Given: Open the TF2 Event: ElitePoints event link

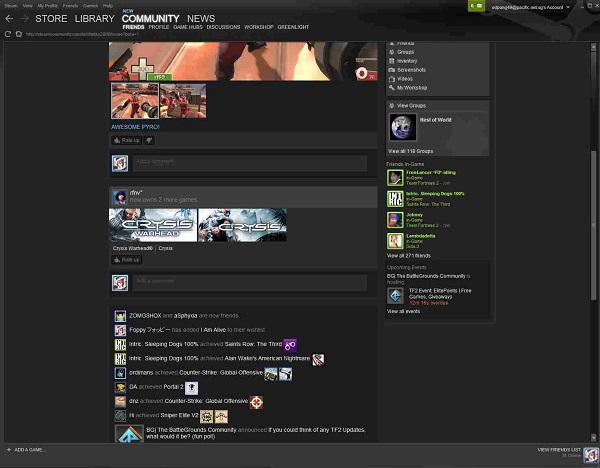Looking at the screenshot, I should coord(440,294).
